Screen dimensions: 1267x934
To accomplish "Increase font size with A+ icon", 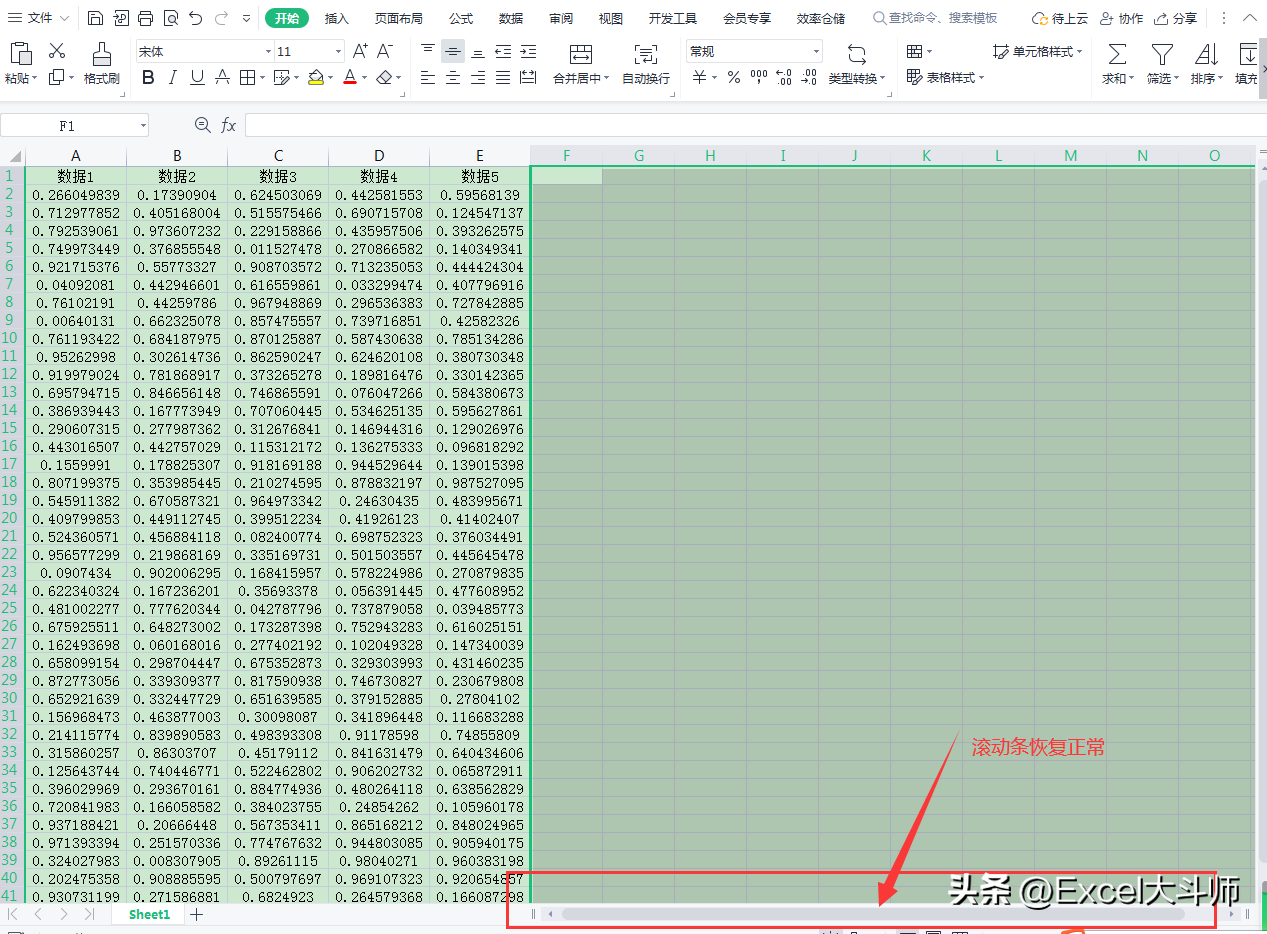I will [360, 51].
